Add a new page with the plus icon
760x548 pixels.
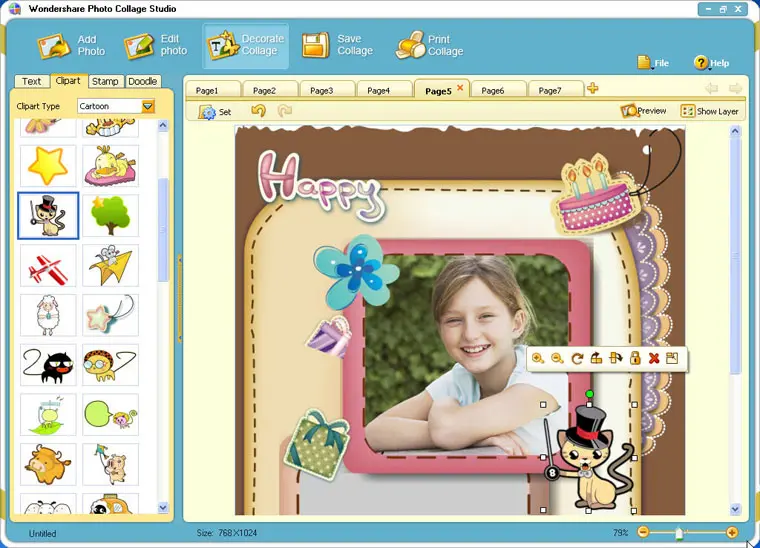pos(592,88)
